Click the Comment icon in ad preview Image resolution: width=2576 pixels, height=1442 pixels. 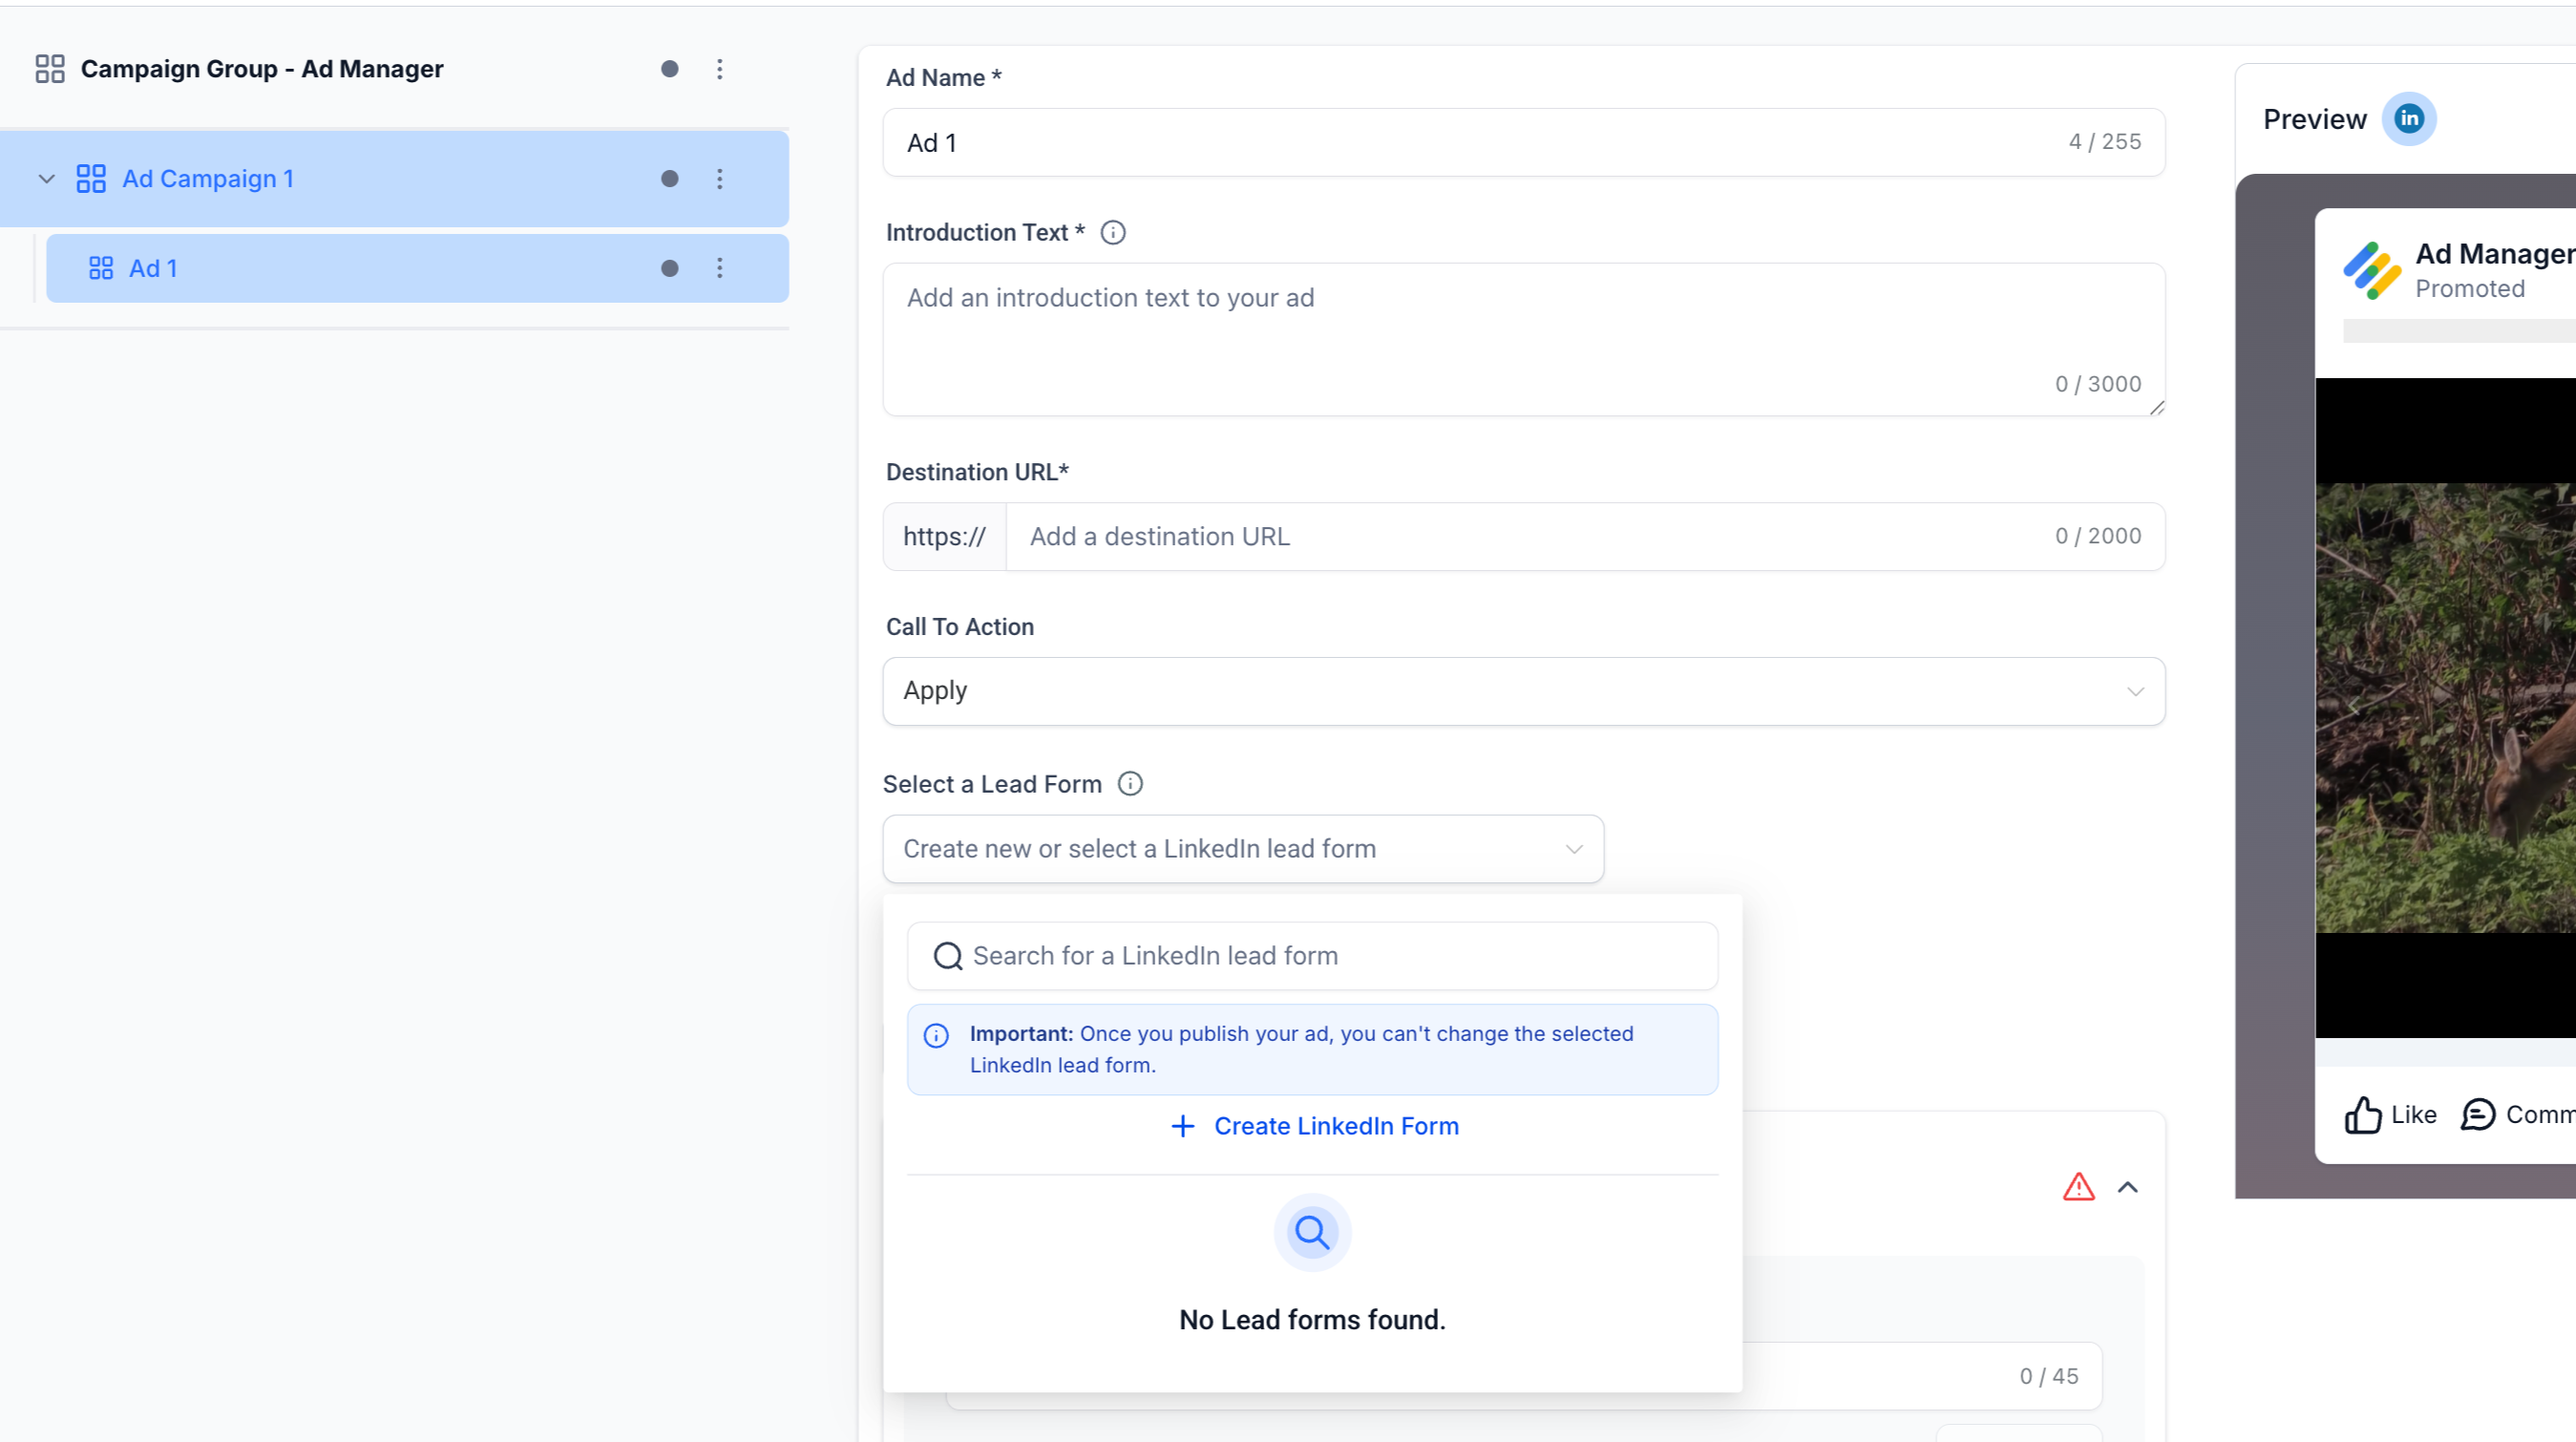2477,1114
